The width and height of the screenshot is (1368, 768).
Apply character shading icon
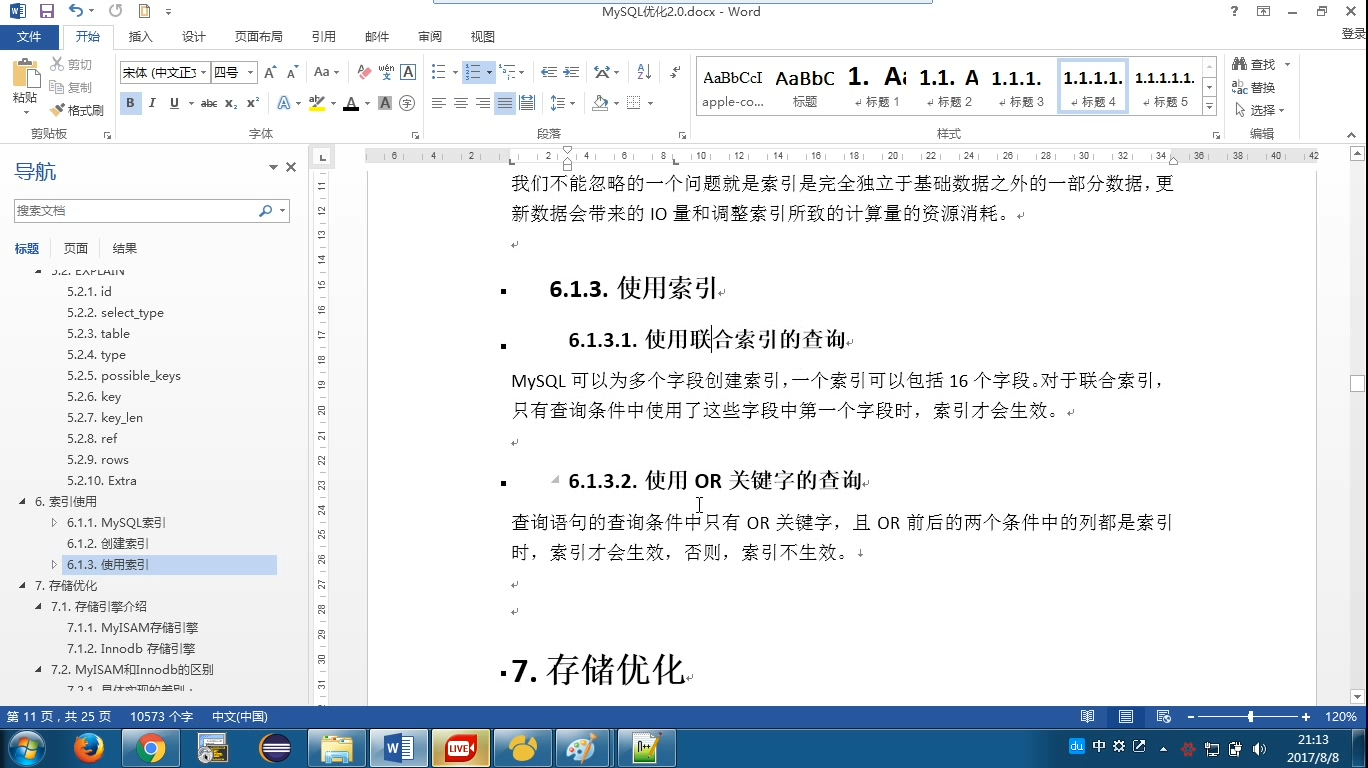click(x=385, y=103)
